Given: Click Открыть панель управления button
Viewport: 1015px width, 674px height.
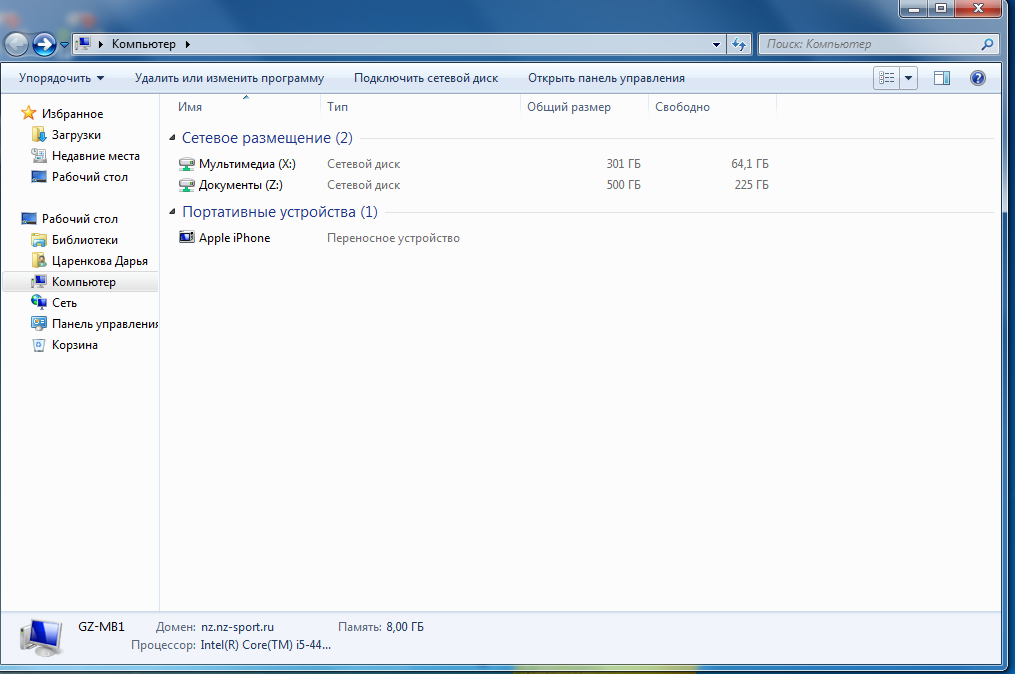Looking at the screenshot, I should point(606,78).
